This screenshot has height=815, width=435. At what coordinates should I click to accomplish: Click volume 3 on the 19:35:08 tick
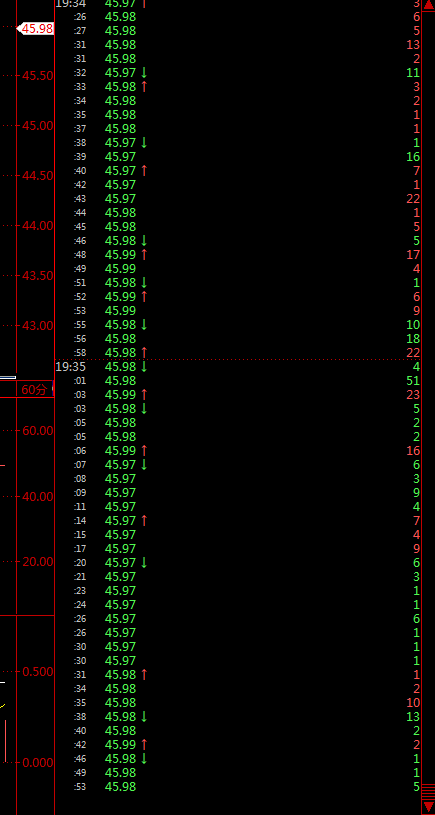click(x=417, y=479)
